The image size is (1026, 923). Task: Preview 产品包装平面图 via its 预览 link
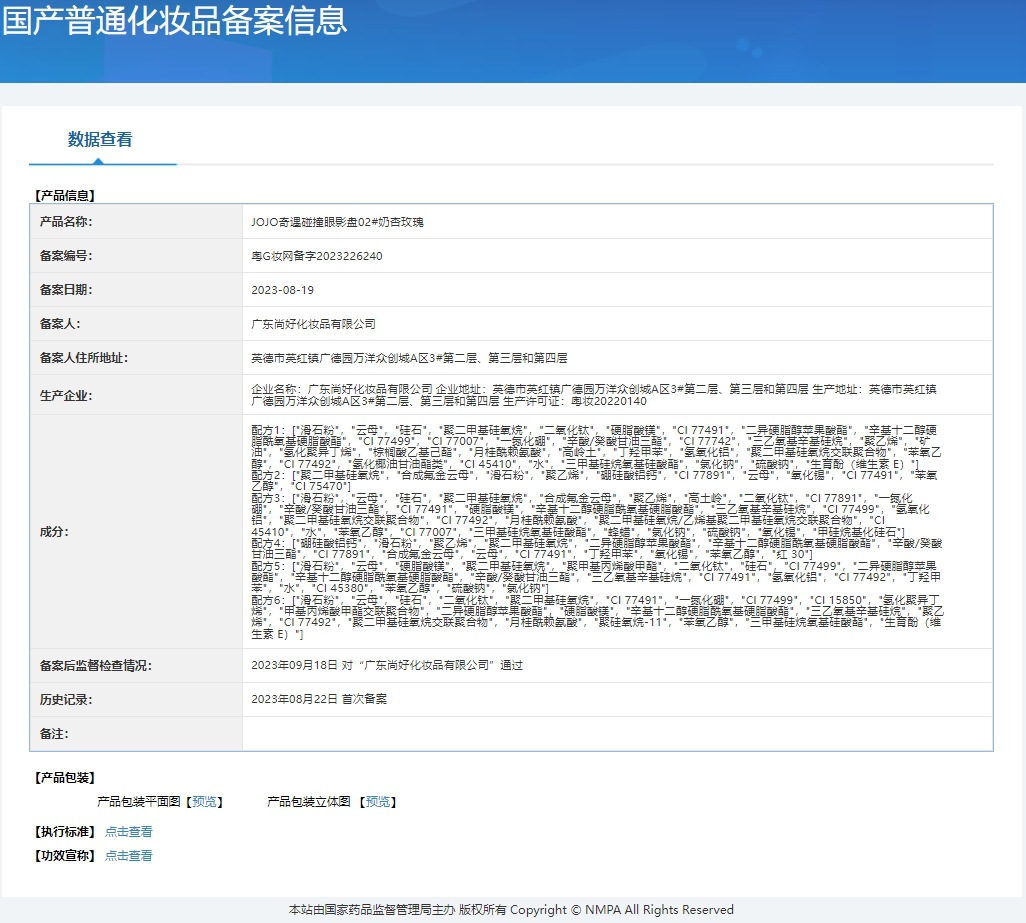pos(205,801)
